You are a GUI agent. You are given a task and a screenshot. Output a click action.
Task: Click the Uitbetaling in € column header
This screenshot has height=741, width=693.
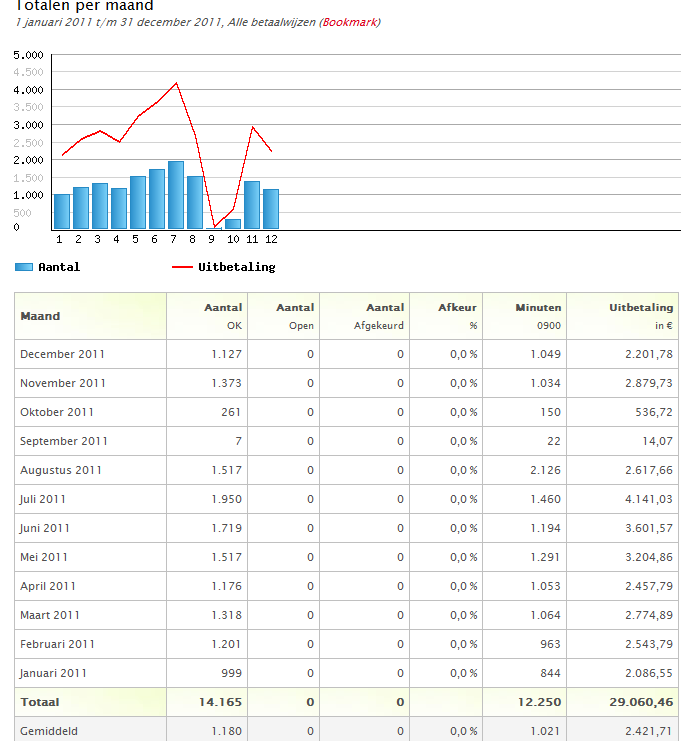pyautogui.click(x=623, y=316)
